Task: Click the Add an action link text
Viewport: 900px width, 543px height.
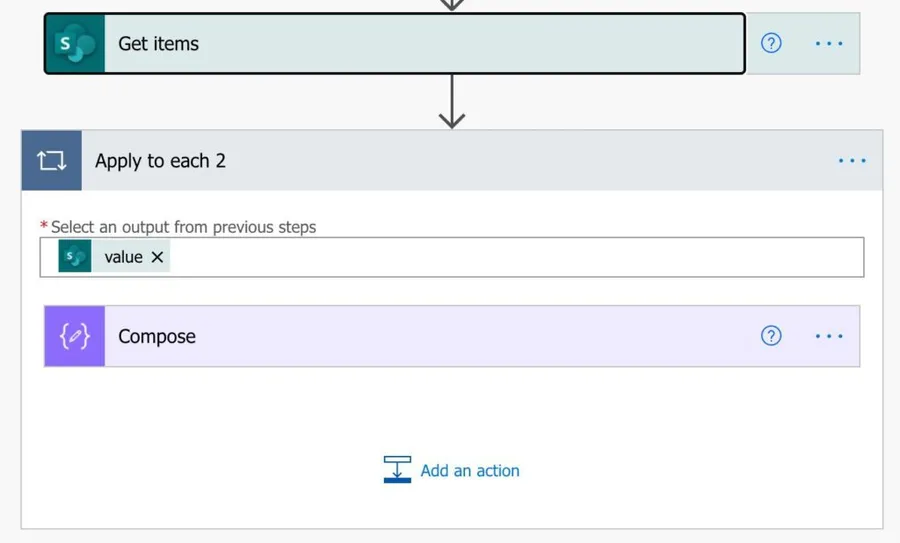Action: [470, 471]
